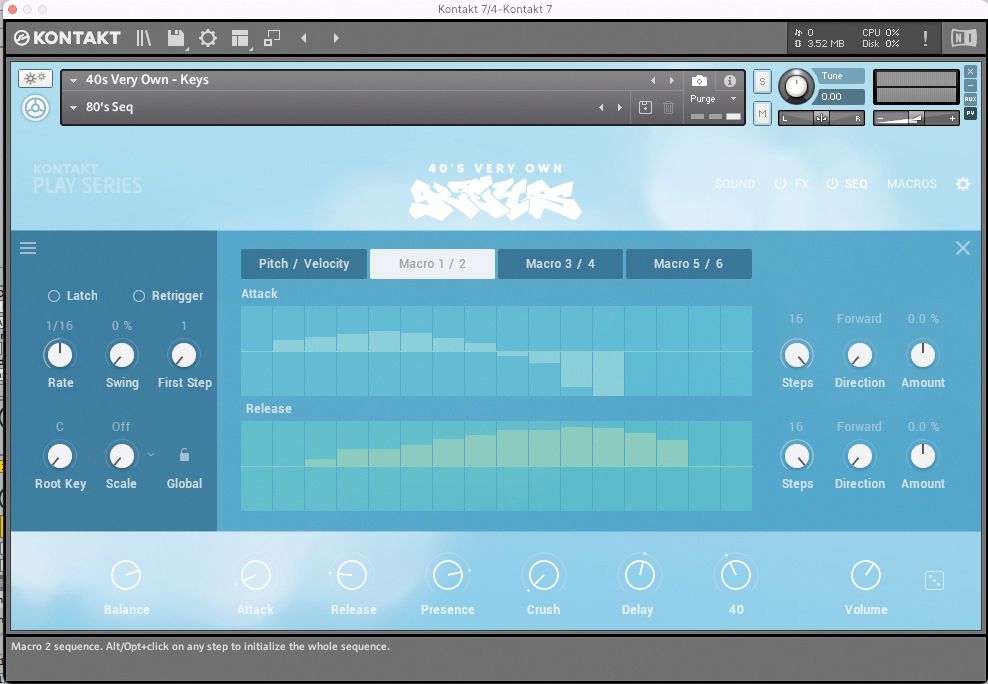Select the Pitch / Velocity tab
This screenshot has height=684, width=988.
click(x=303, y=264)
